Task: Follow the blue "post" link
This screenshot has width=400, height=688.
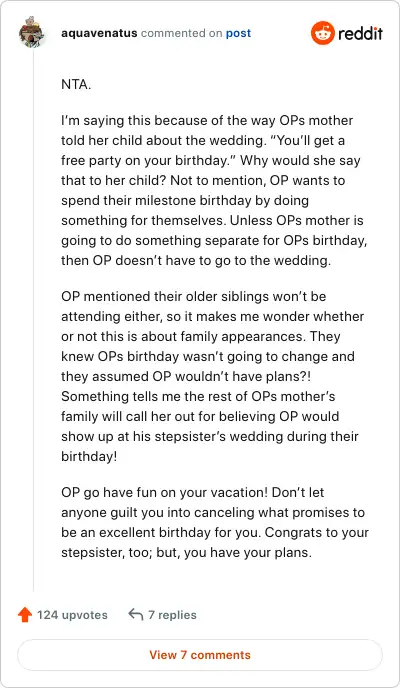Action: coord(238,33)
